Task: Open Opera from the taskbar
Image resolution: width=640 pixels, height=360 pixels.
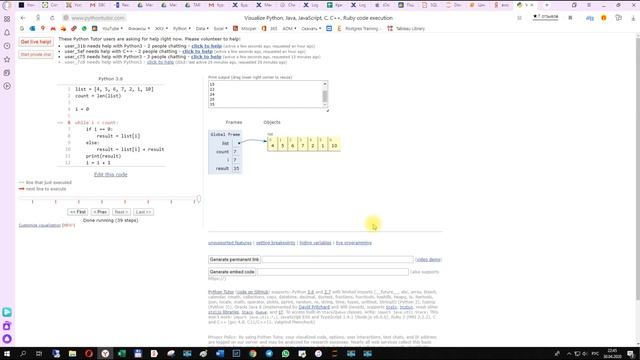Action: [x=89, y=353]
